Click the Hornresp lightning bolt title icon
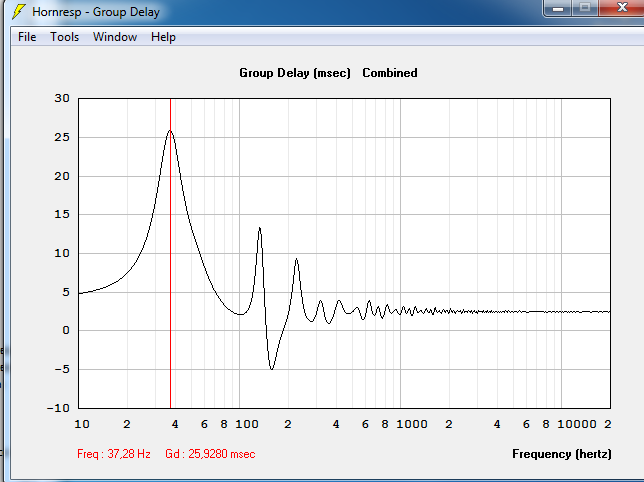This screenshot has width=644, height=482. pos(18,11)
